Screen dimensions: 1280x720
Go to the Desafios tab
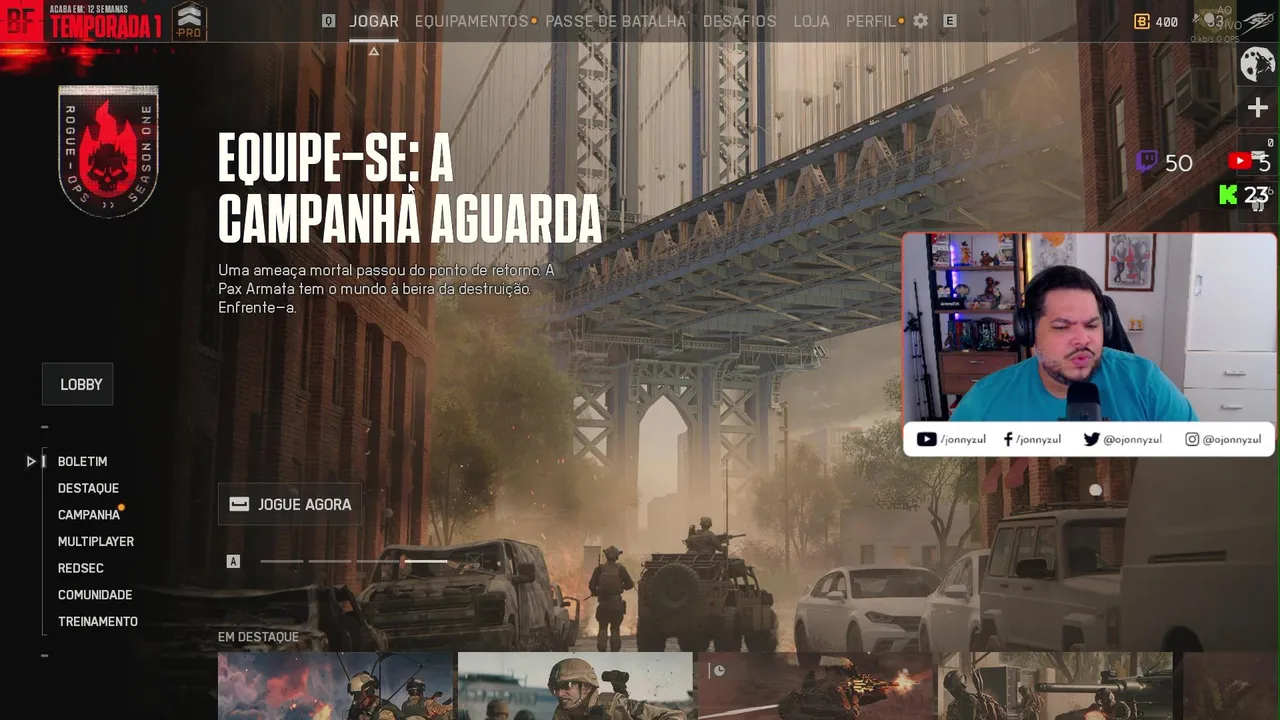(739, 21)
